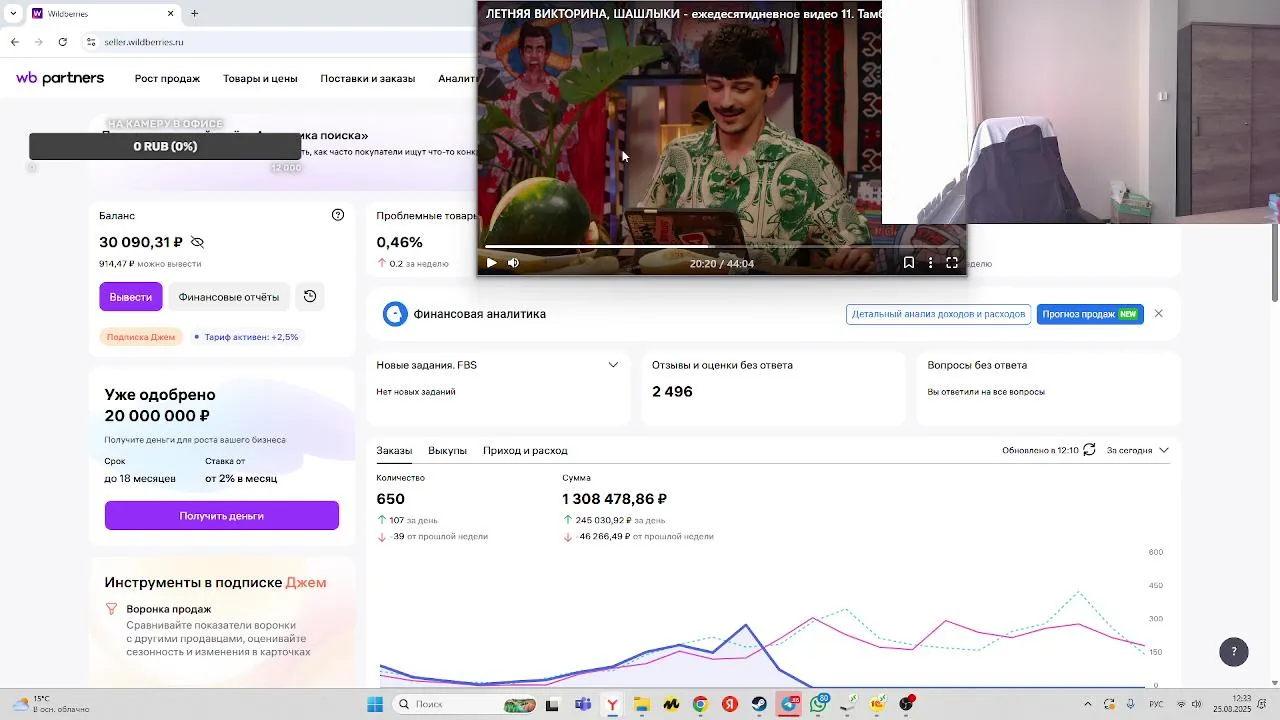This screenshot has height=720, width=1280.
Task: Open Финансовые отчёты
Action: pos(229,297)
